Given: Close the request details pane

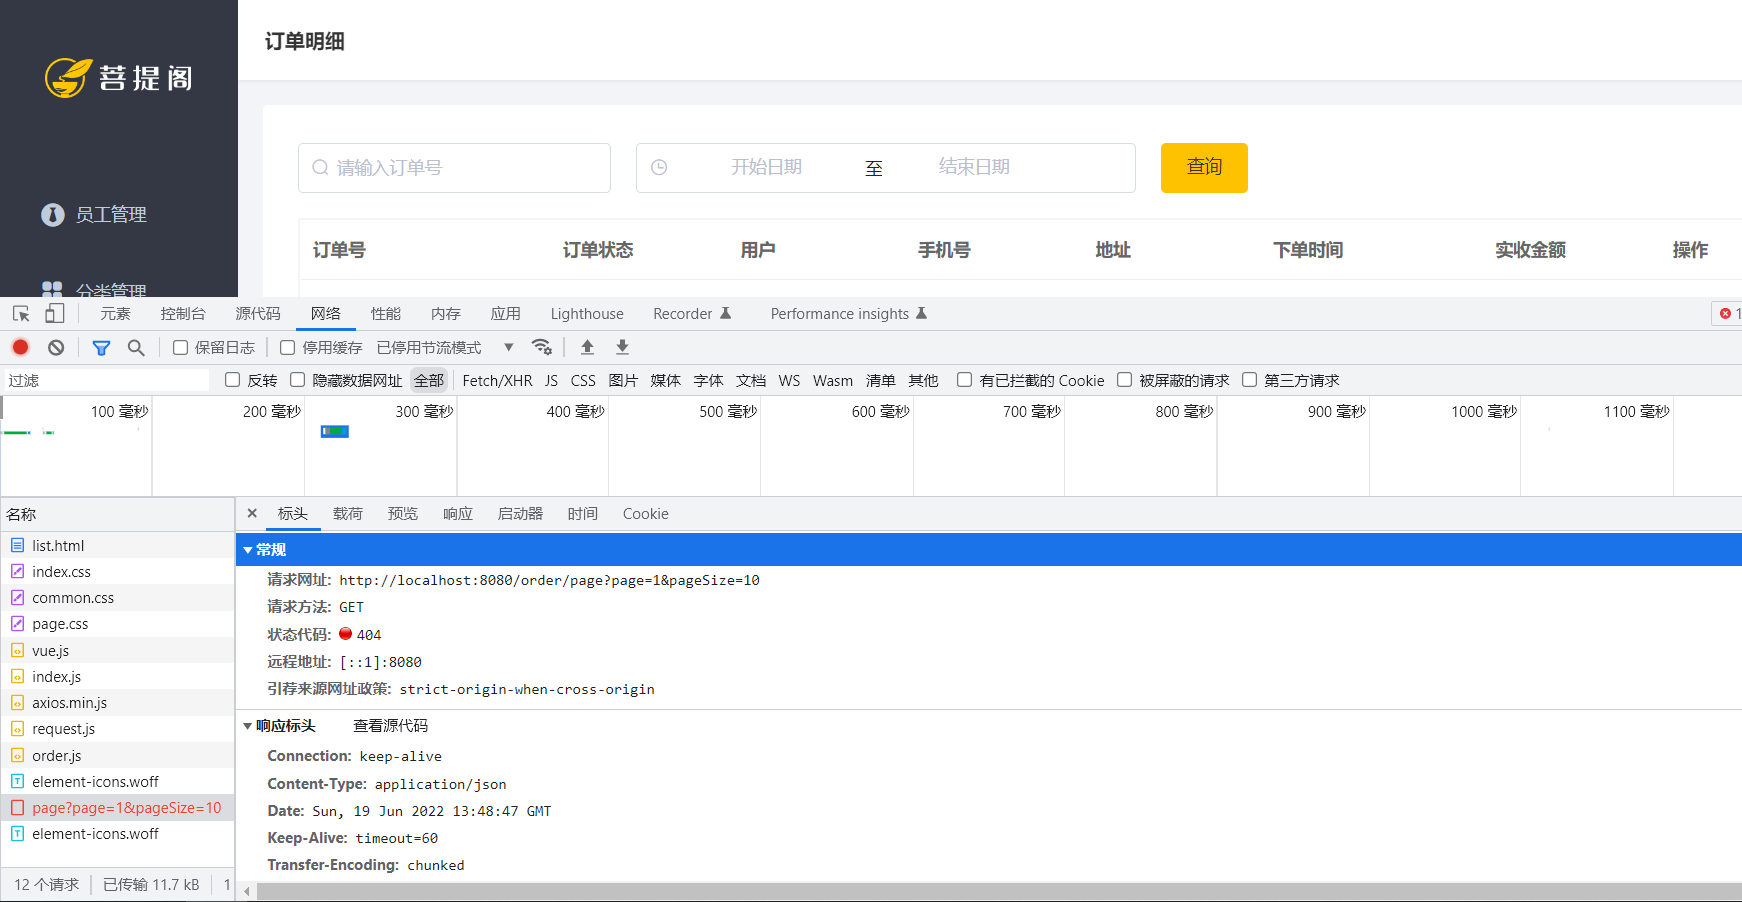Looking at the screenshot, I should tap(252, 513).
